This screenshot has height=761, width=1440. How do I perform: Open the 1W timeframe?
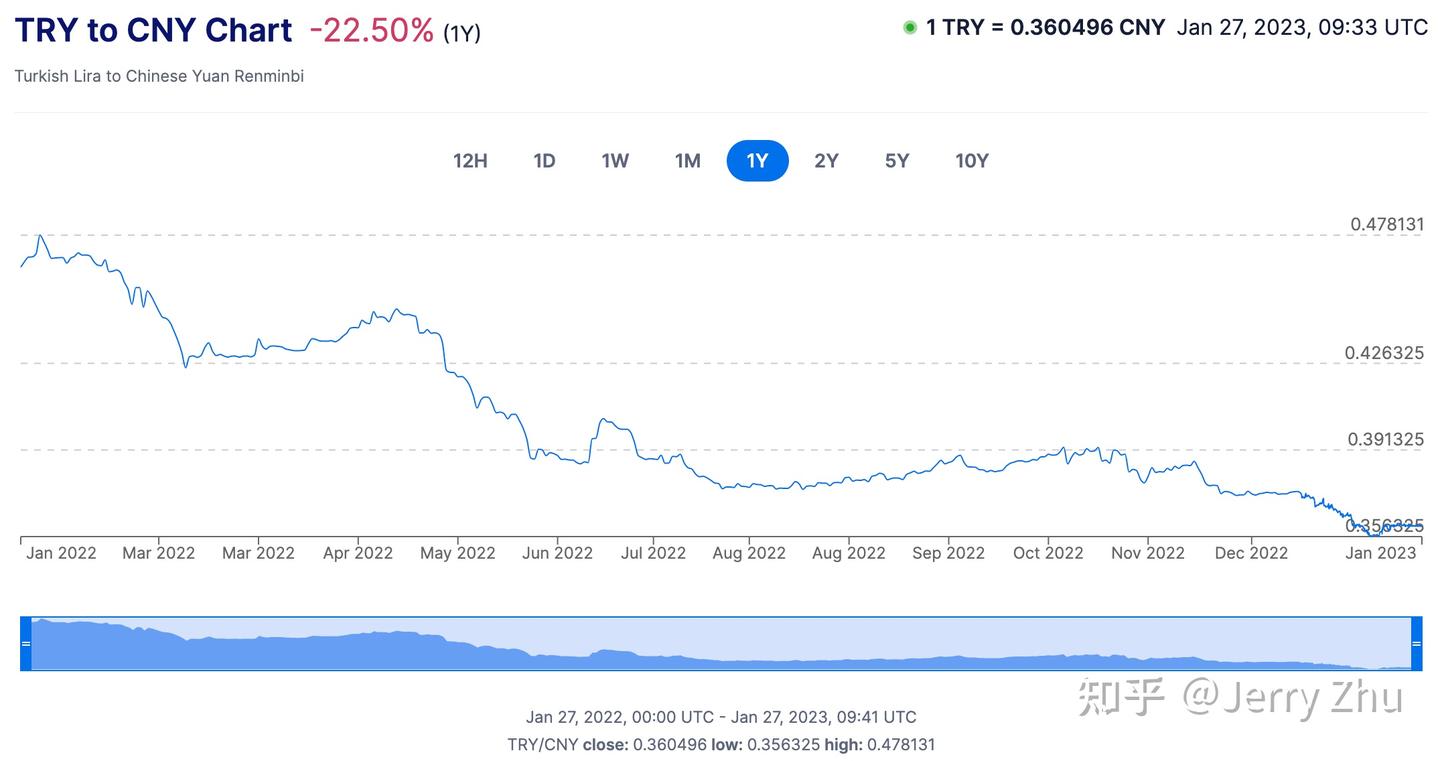[x=615, y=160]
